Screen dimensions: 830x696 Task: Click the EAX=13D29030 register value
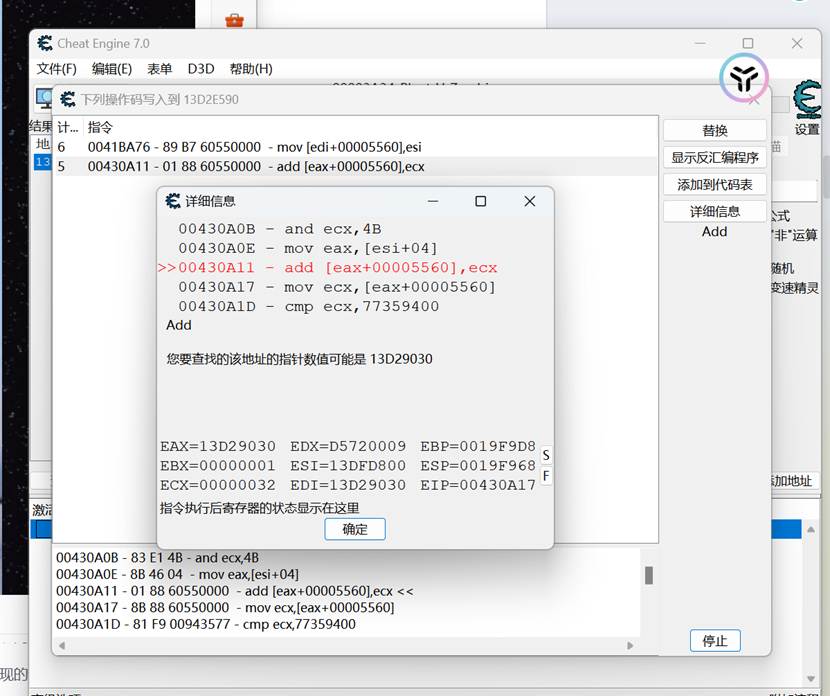tap(218, 447)
